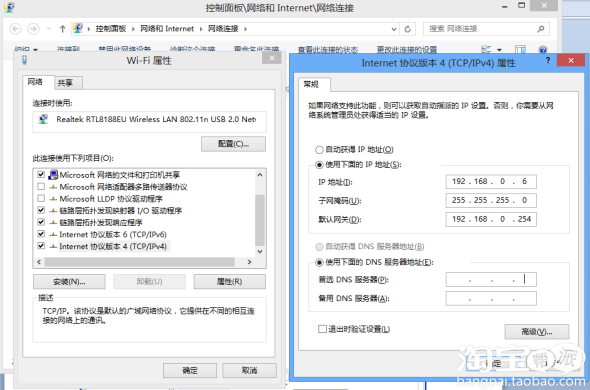Open the 组织 toolbar dropdown in Explorer
This screenshot has height=390, width=590.
pos(26,49)
